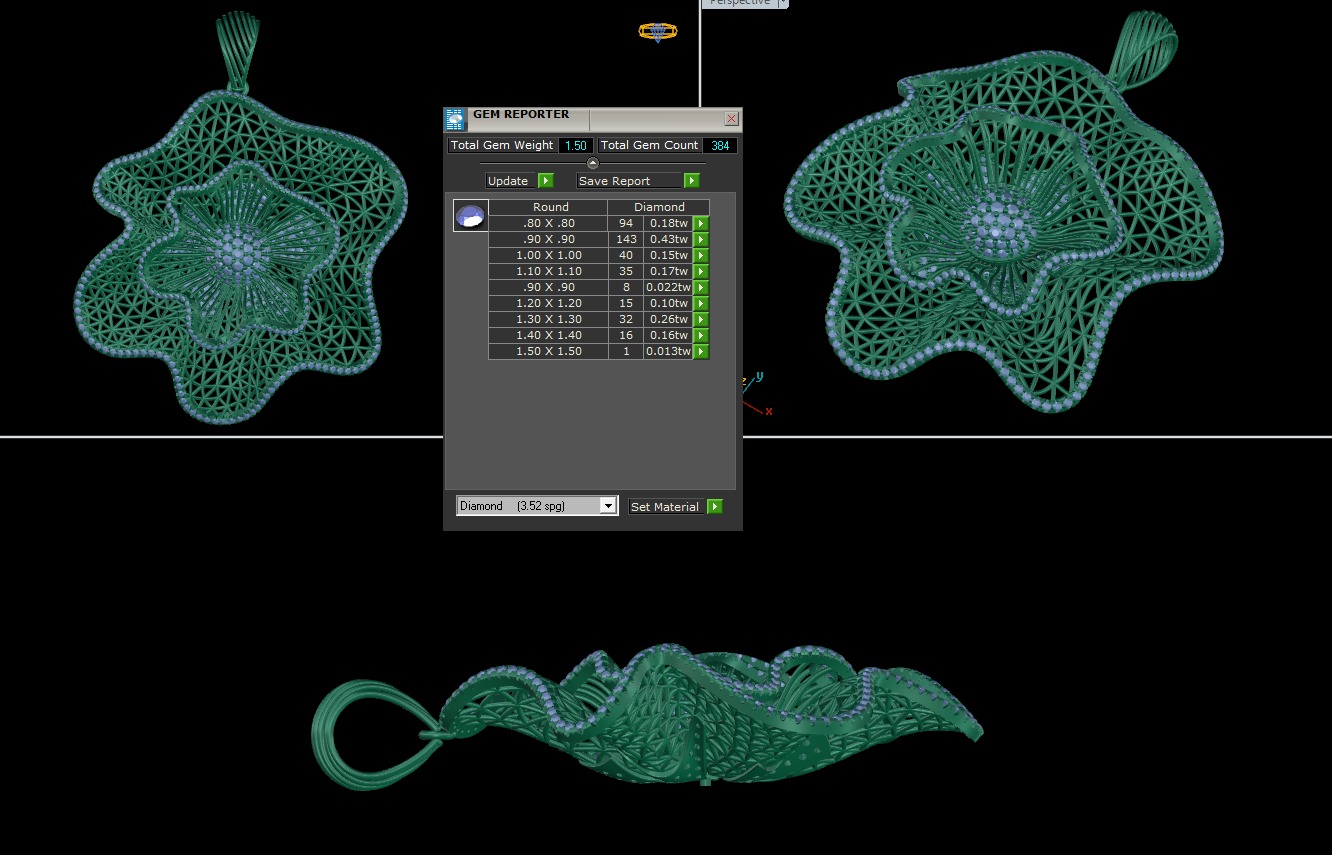This screenshot has width=1332, height=855.
Task: Click the Total Gem Count value 384
Action: 720,146
